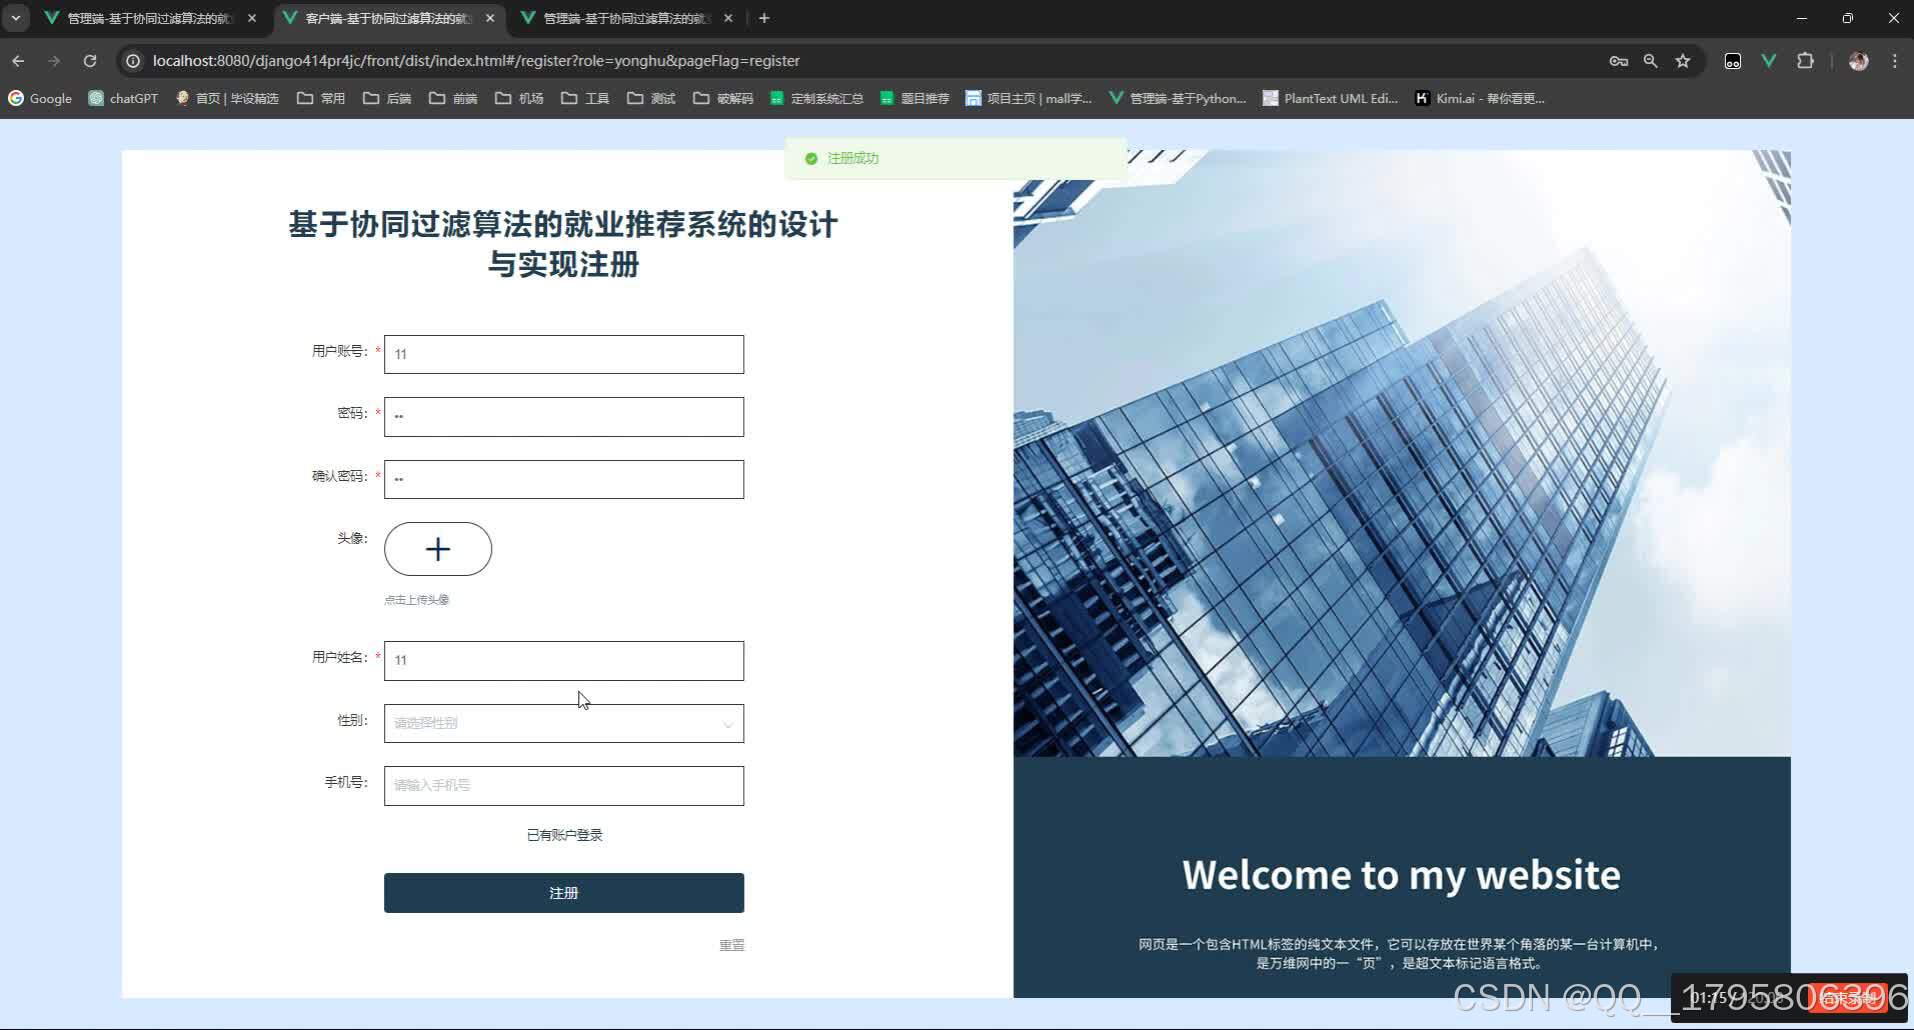Expand the 后端 bookmarks folder

click(x=387, y=98)
